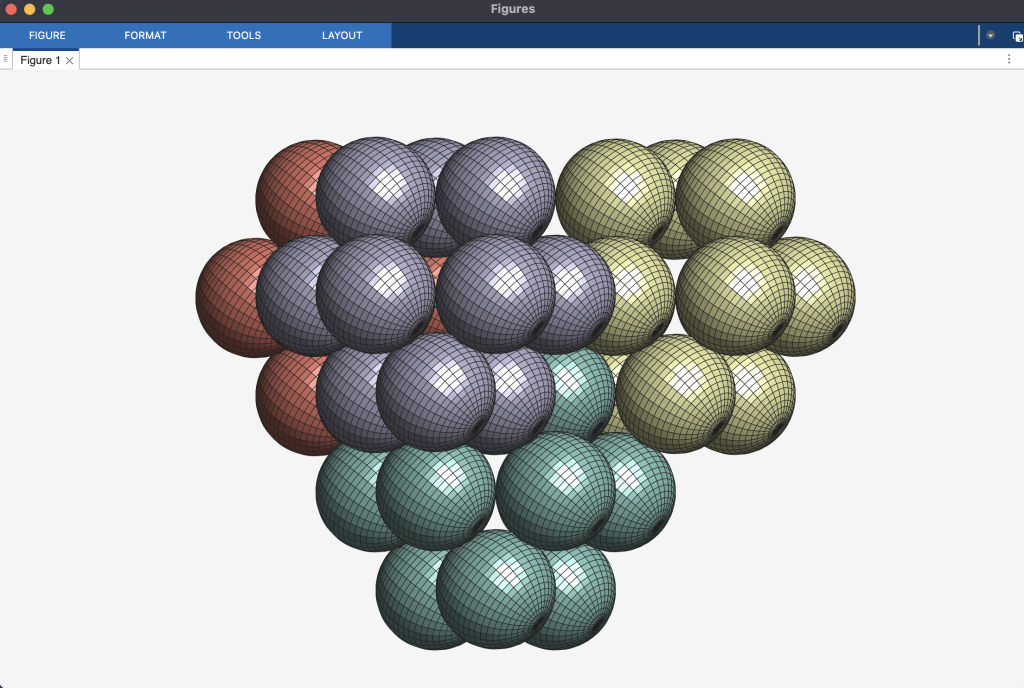This screenshot has height=688, width=1024.
Task: Expand the toolstrip dropdown arrow
Action: (x=990, y=35)
